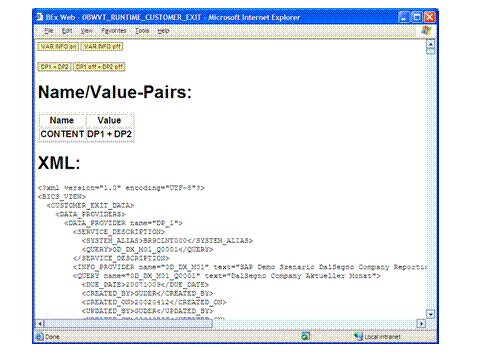Click the DP1 + DP2 button
480x361 pixels.
pos(54,67)
